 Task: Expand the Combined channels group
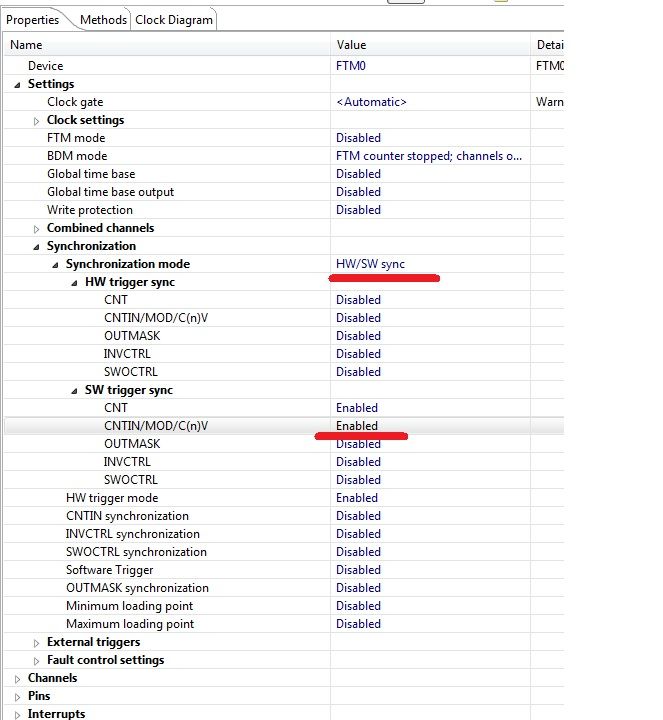coord(36,229)
